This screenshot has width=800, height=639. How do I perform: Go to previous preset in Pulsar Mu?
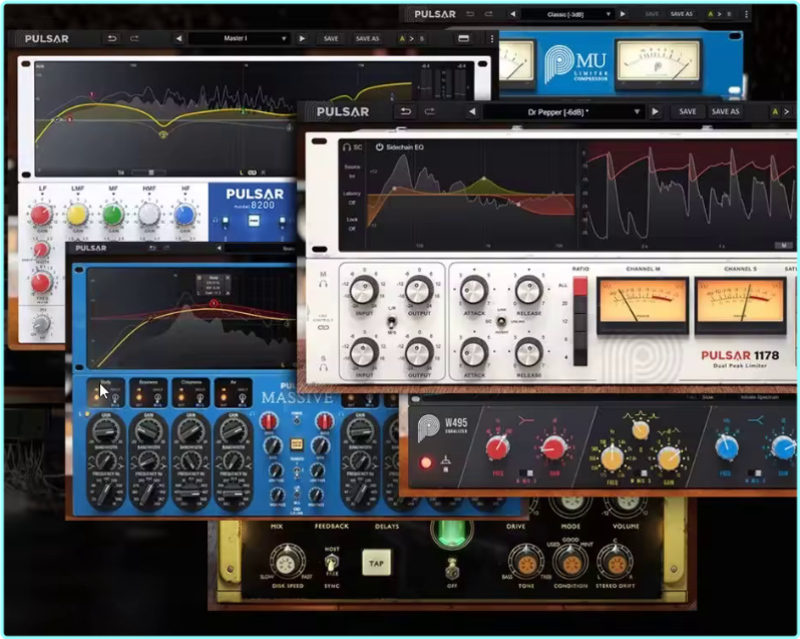pos(513,14)
